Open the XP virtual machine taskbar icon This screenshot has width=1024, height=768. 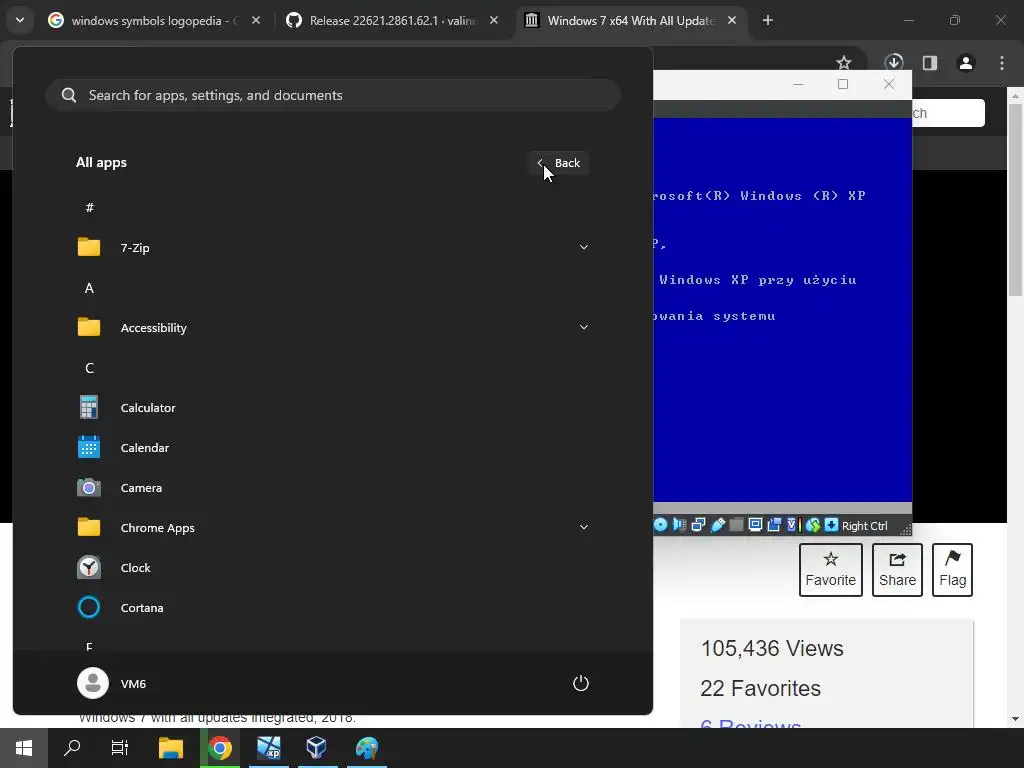coord(268,748)
